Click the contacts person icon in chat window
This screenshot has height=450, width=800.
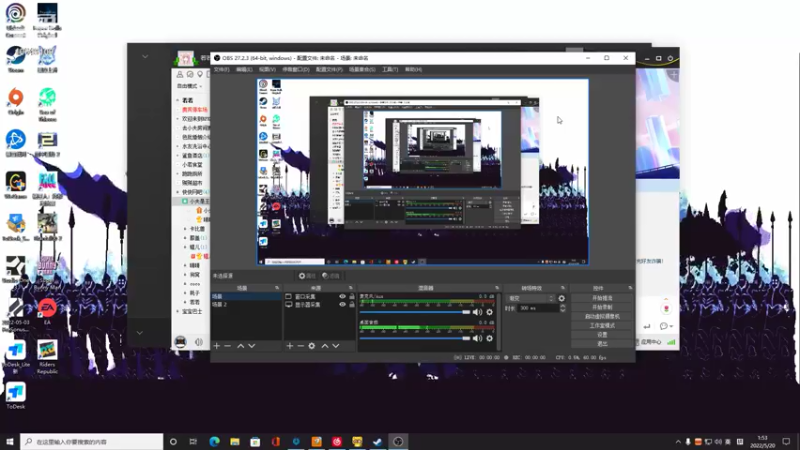click(180, 74)
